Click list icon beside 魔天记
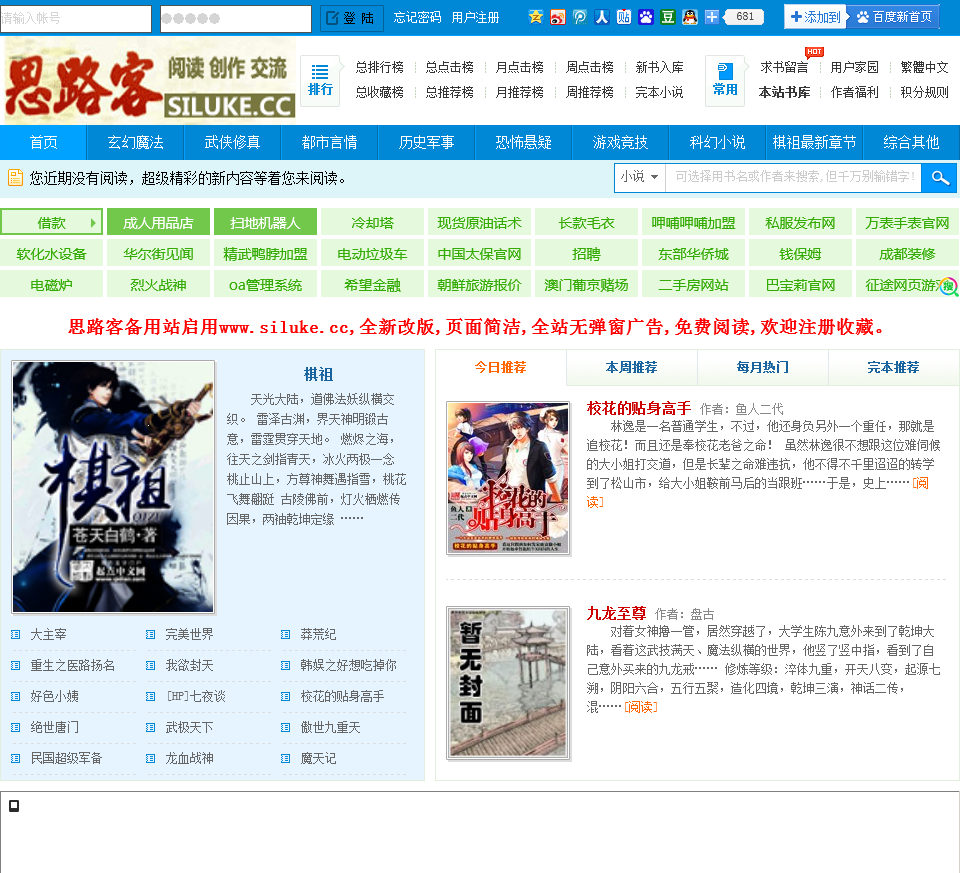The image size is (960, 873). pos(285,759)
